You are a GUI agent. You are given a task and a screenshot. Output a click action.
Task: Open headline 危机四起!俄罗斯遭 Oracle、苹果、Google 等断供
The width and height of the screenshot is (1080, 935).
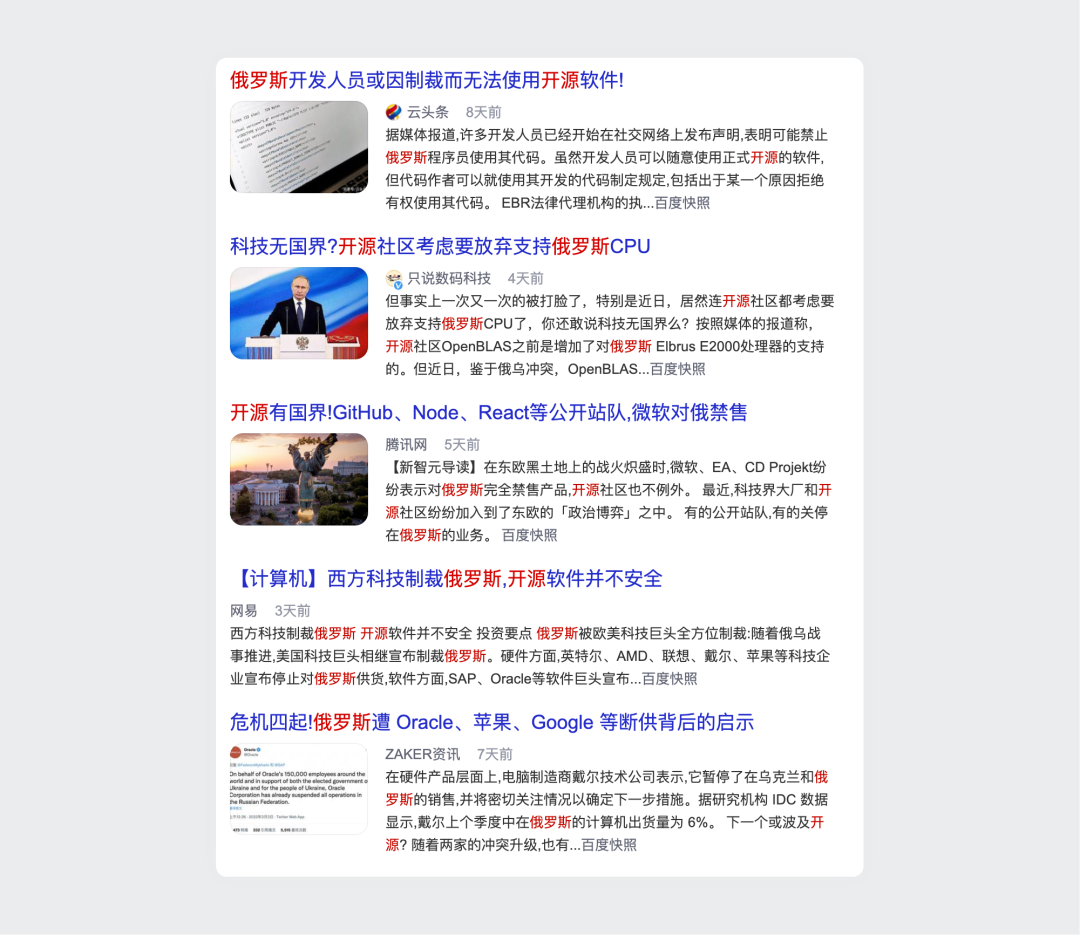pos(492,722)
